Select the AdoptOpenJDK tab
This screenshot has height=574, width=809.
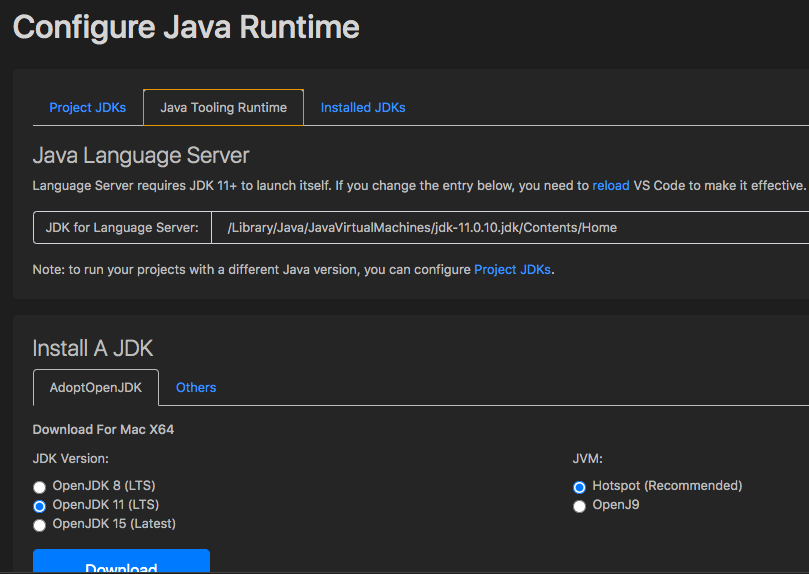pyautogui.click(x=95, y=388)
